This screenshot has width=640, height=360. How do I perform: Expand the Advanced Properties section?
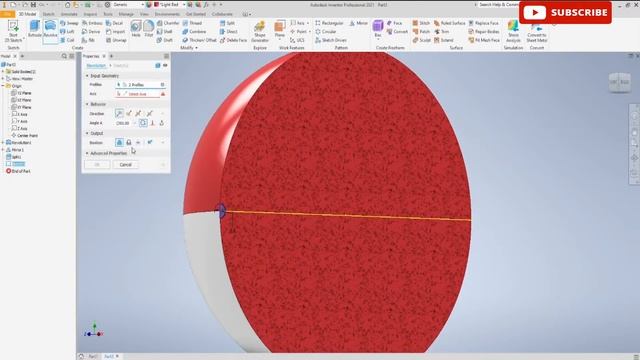click(x=87, y=153)
